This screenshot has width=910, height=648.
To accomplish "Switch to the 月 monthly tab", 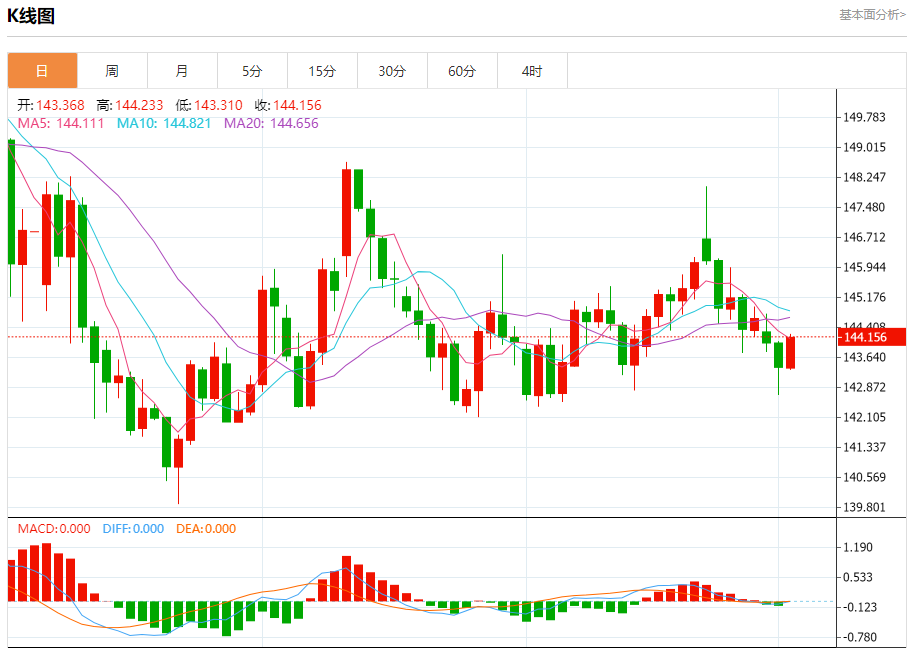I will pyautogui.click(x=182, y=71).
